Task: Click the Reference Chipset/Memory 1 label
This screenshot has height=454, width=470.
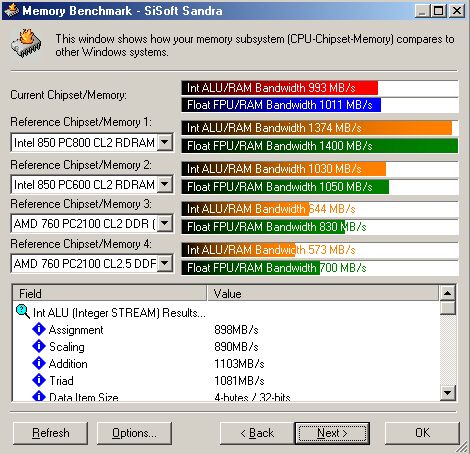Action: pyautogui.click(x=81, y=122)
